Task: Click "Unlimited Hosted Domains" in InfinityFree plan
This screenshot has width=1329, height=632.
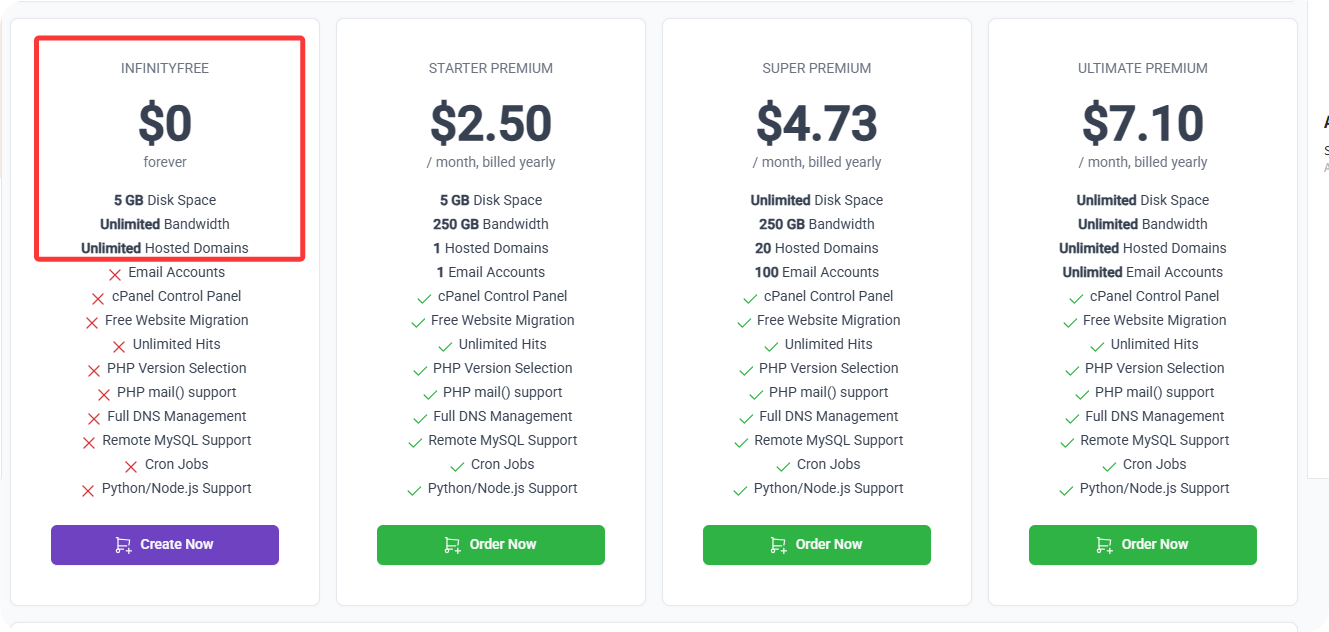Action: pos(165,248)
